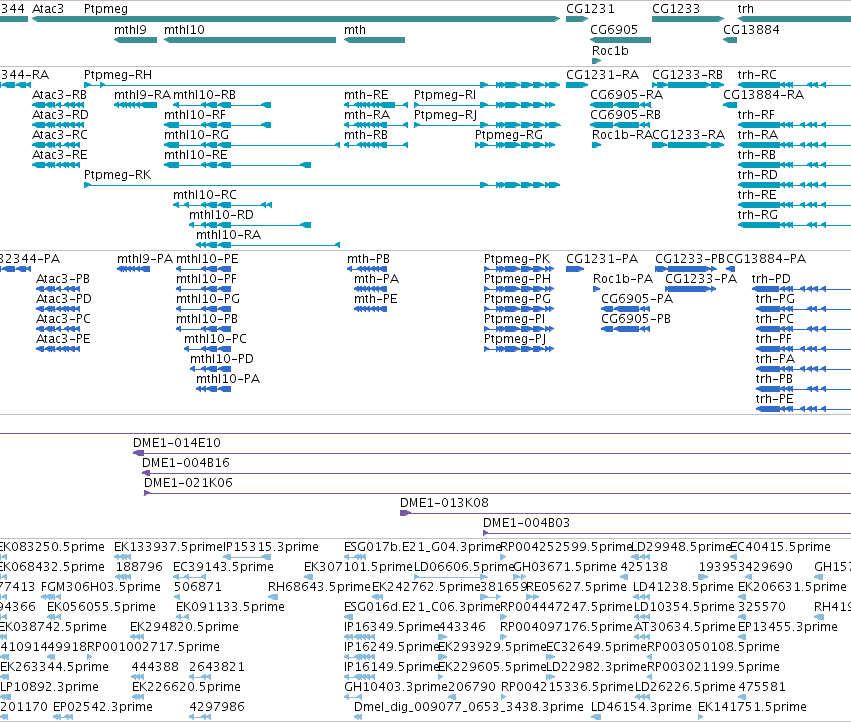Select the LP10892.3prime EST

click(4, 696)
